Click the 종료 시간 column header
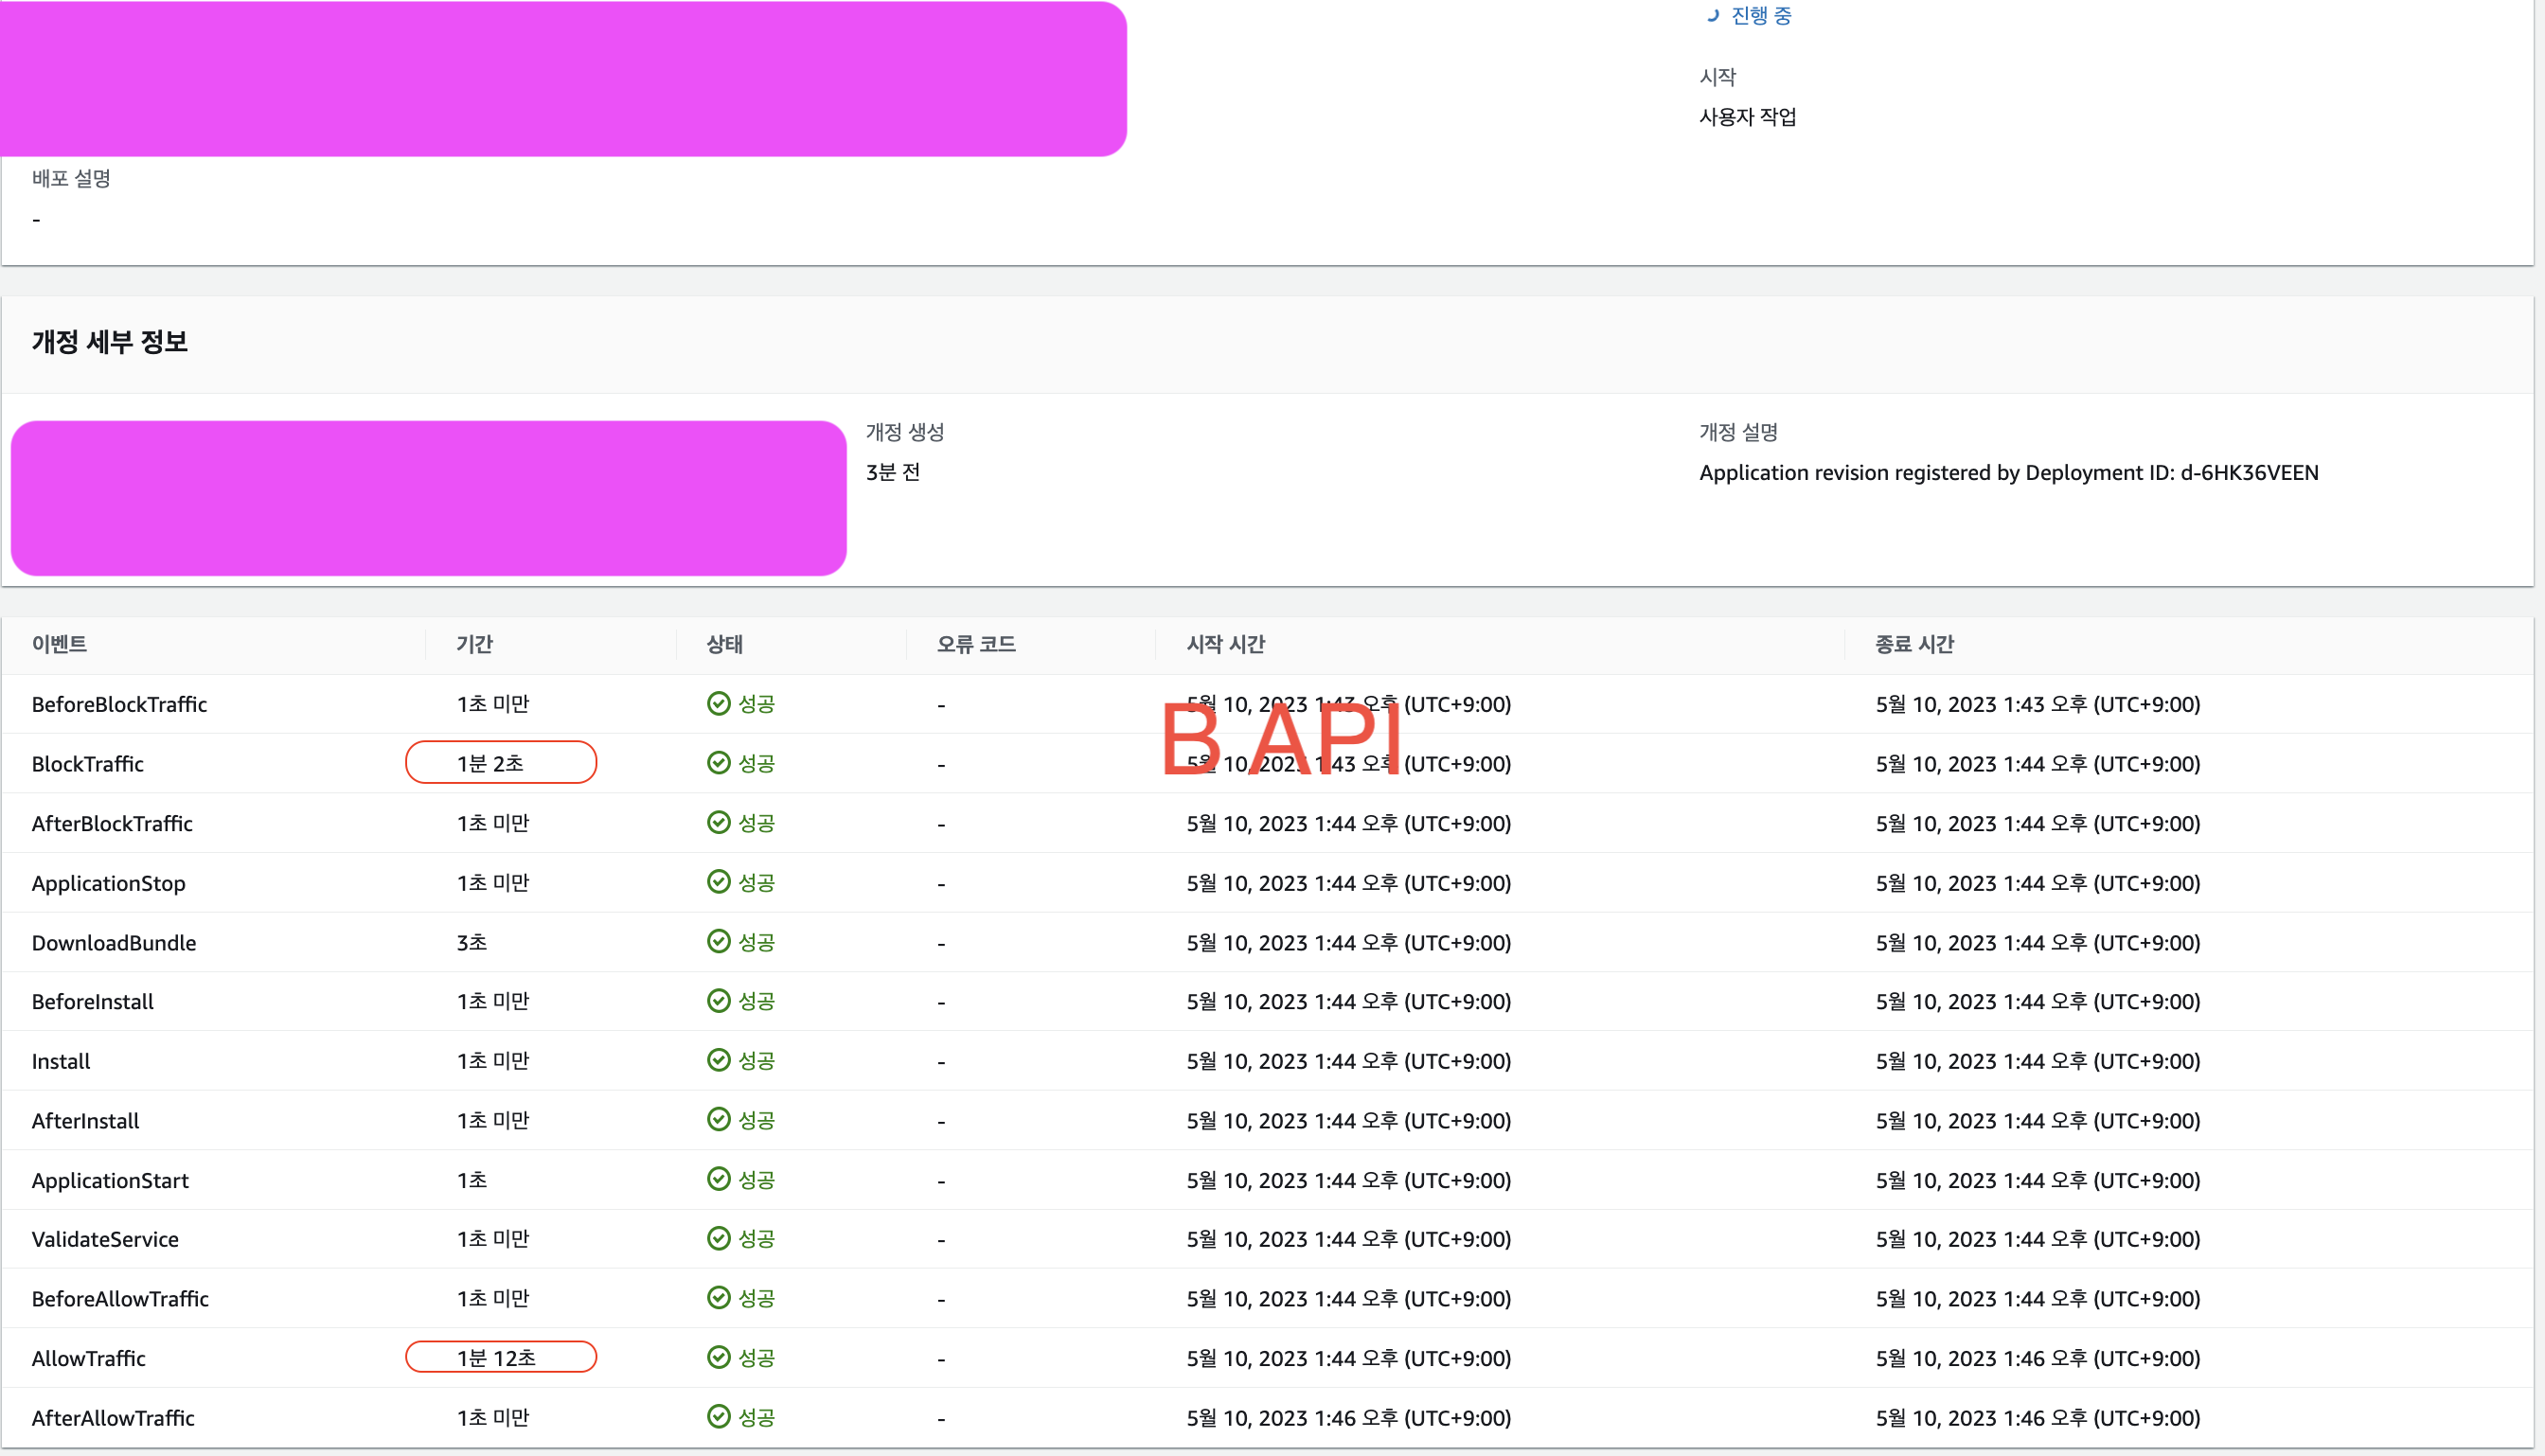The width and height of the screenshot is (2545, 1456). coord(1914,644)
